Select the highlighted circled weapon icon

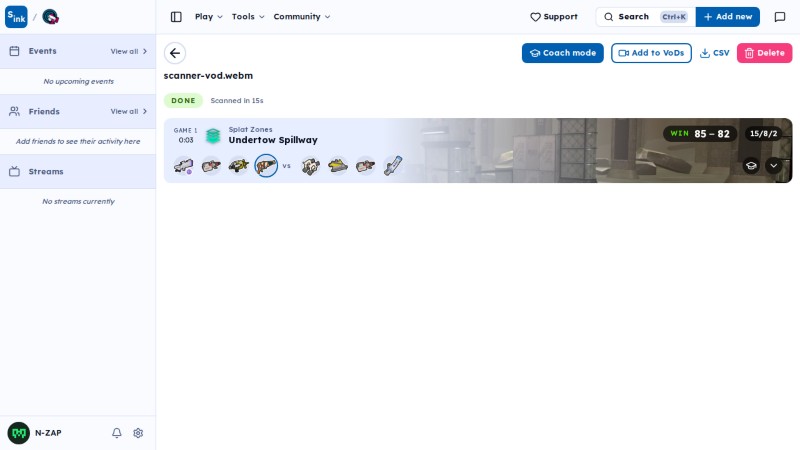pos(266,166)
